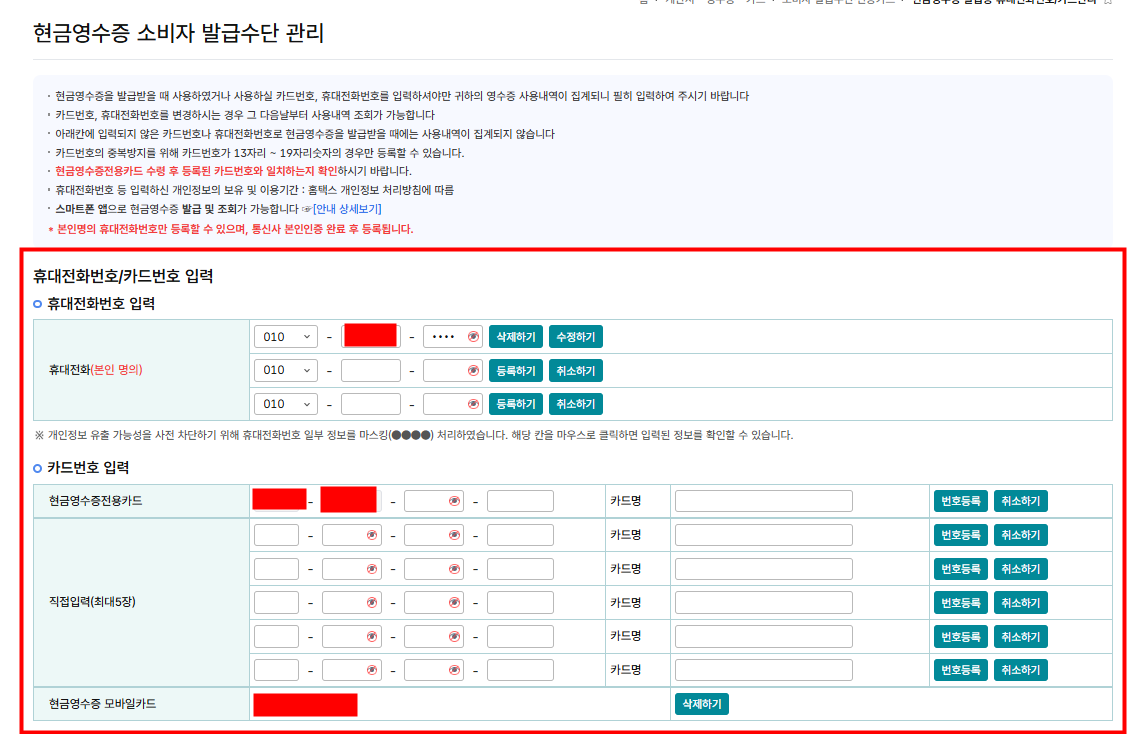1144x734 pixels.
Task: Click 번호등록 in second 직접입력 card row
Action: [x=961, y=569]
